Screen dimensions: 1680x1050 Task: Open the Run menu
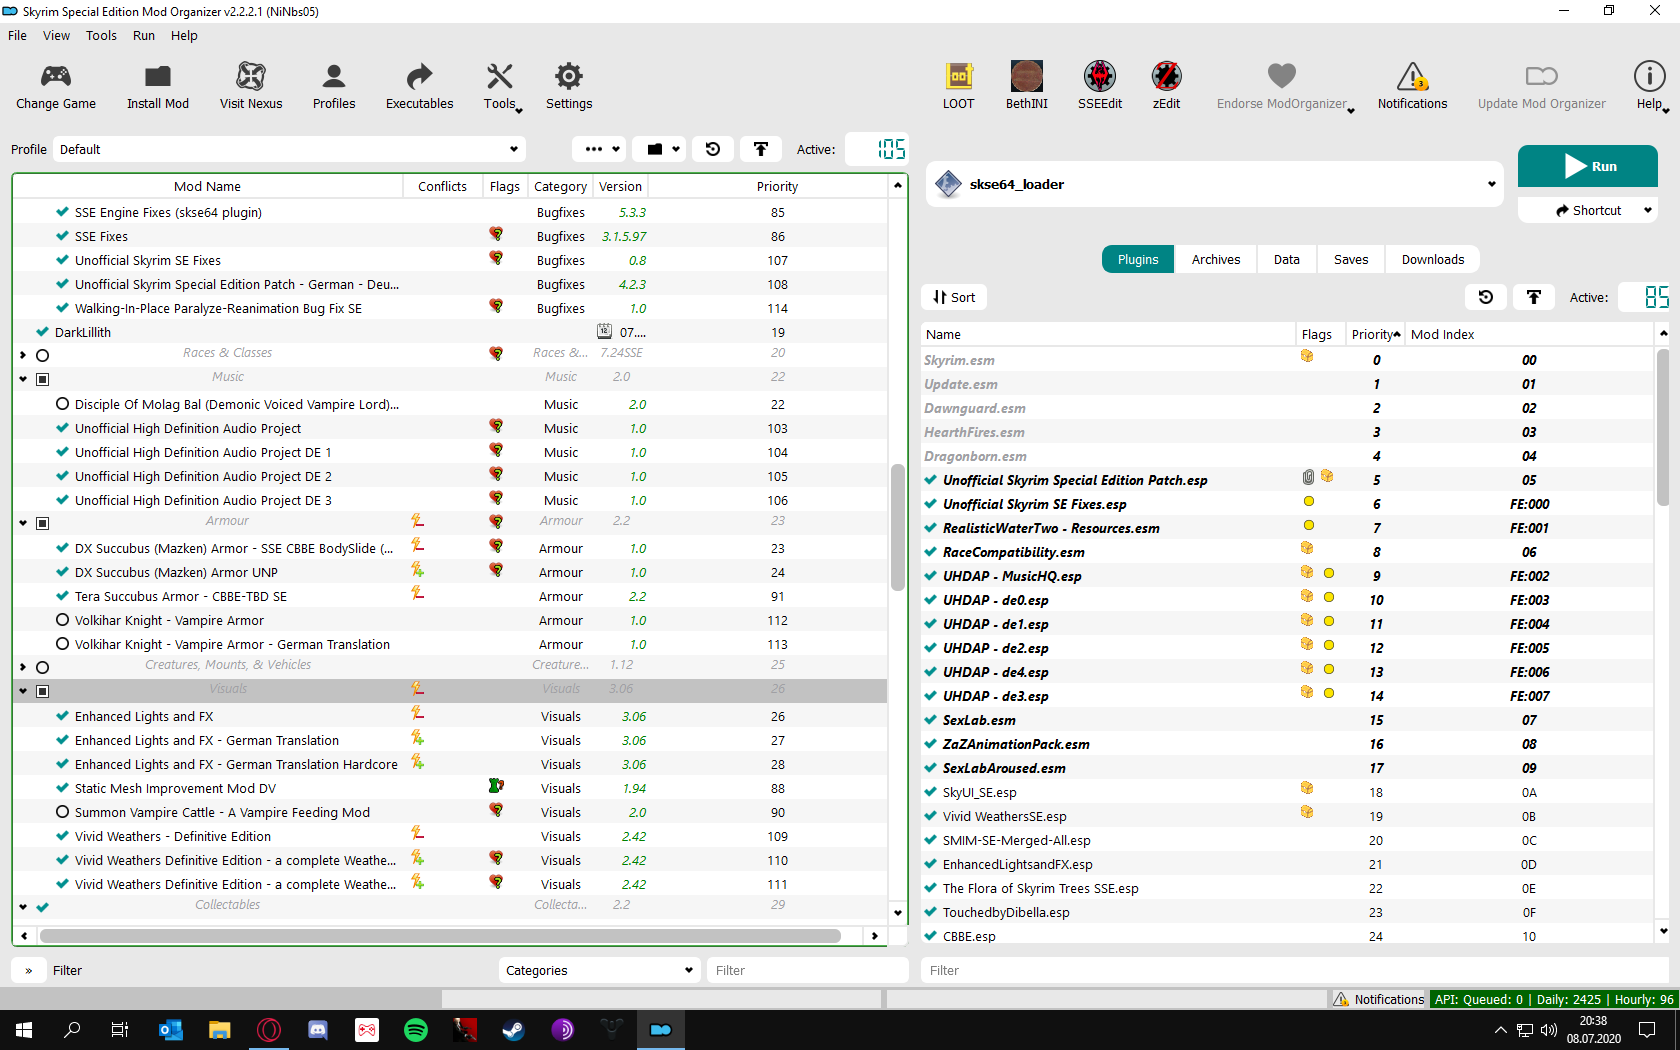pos(144,35)
